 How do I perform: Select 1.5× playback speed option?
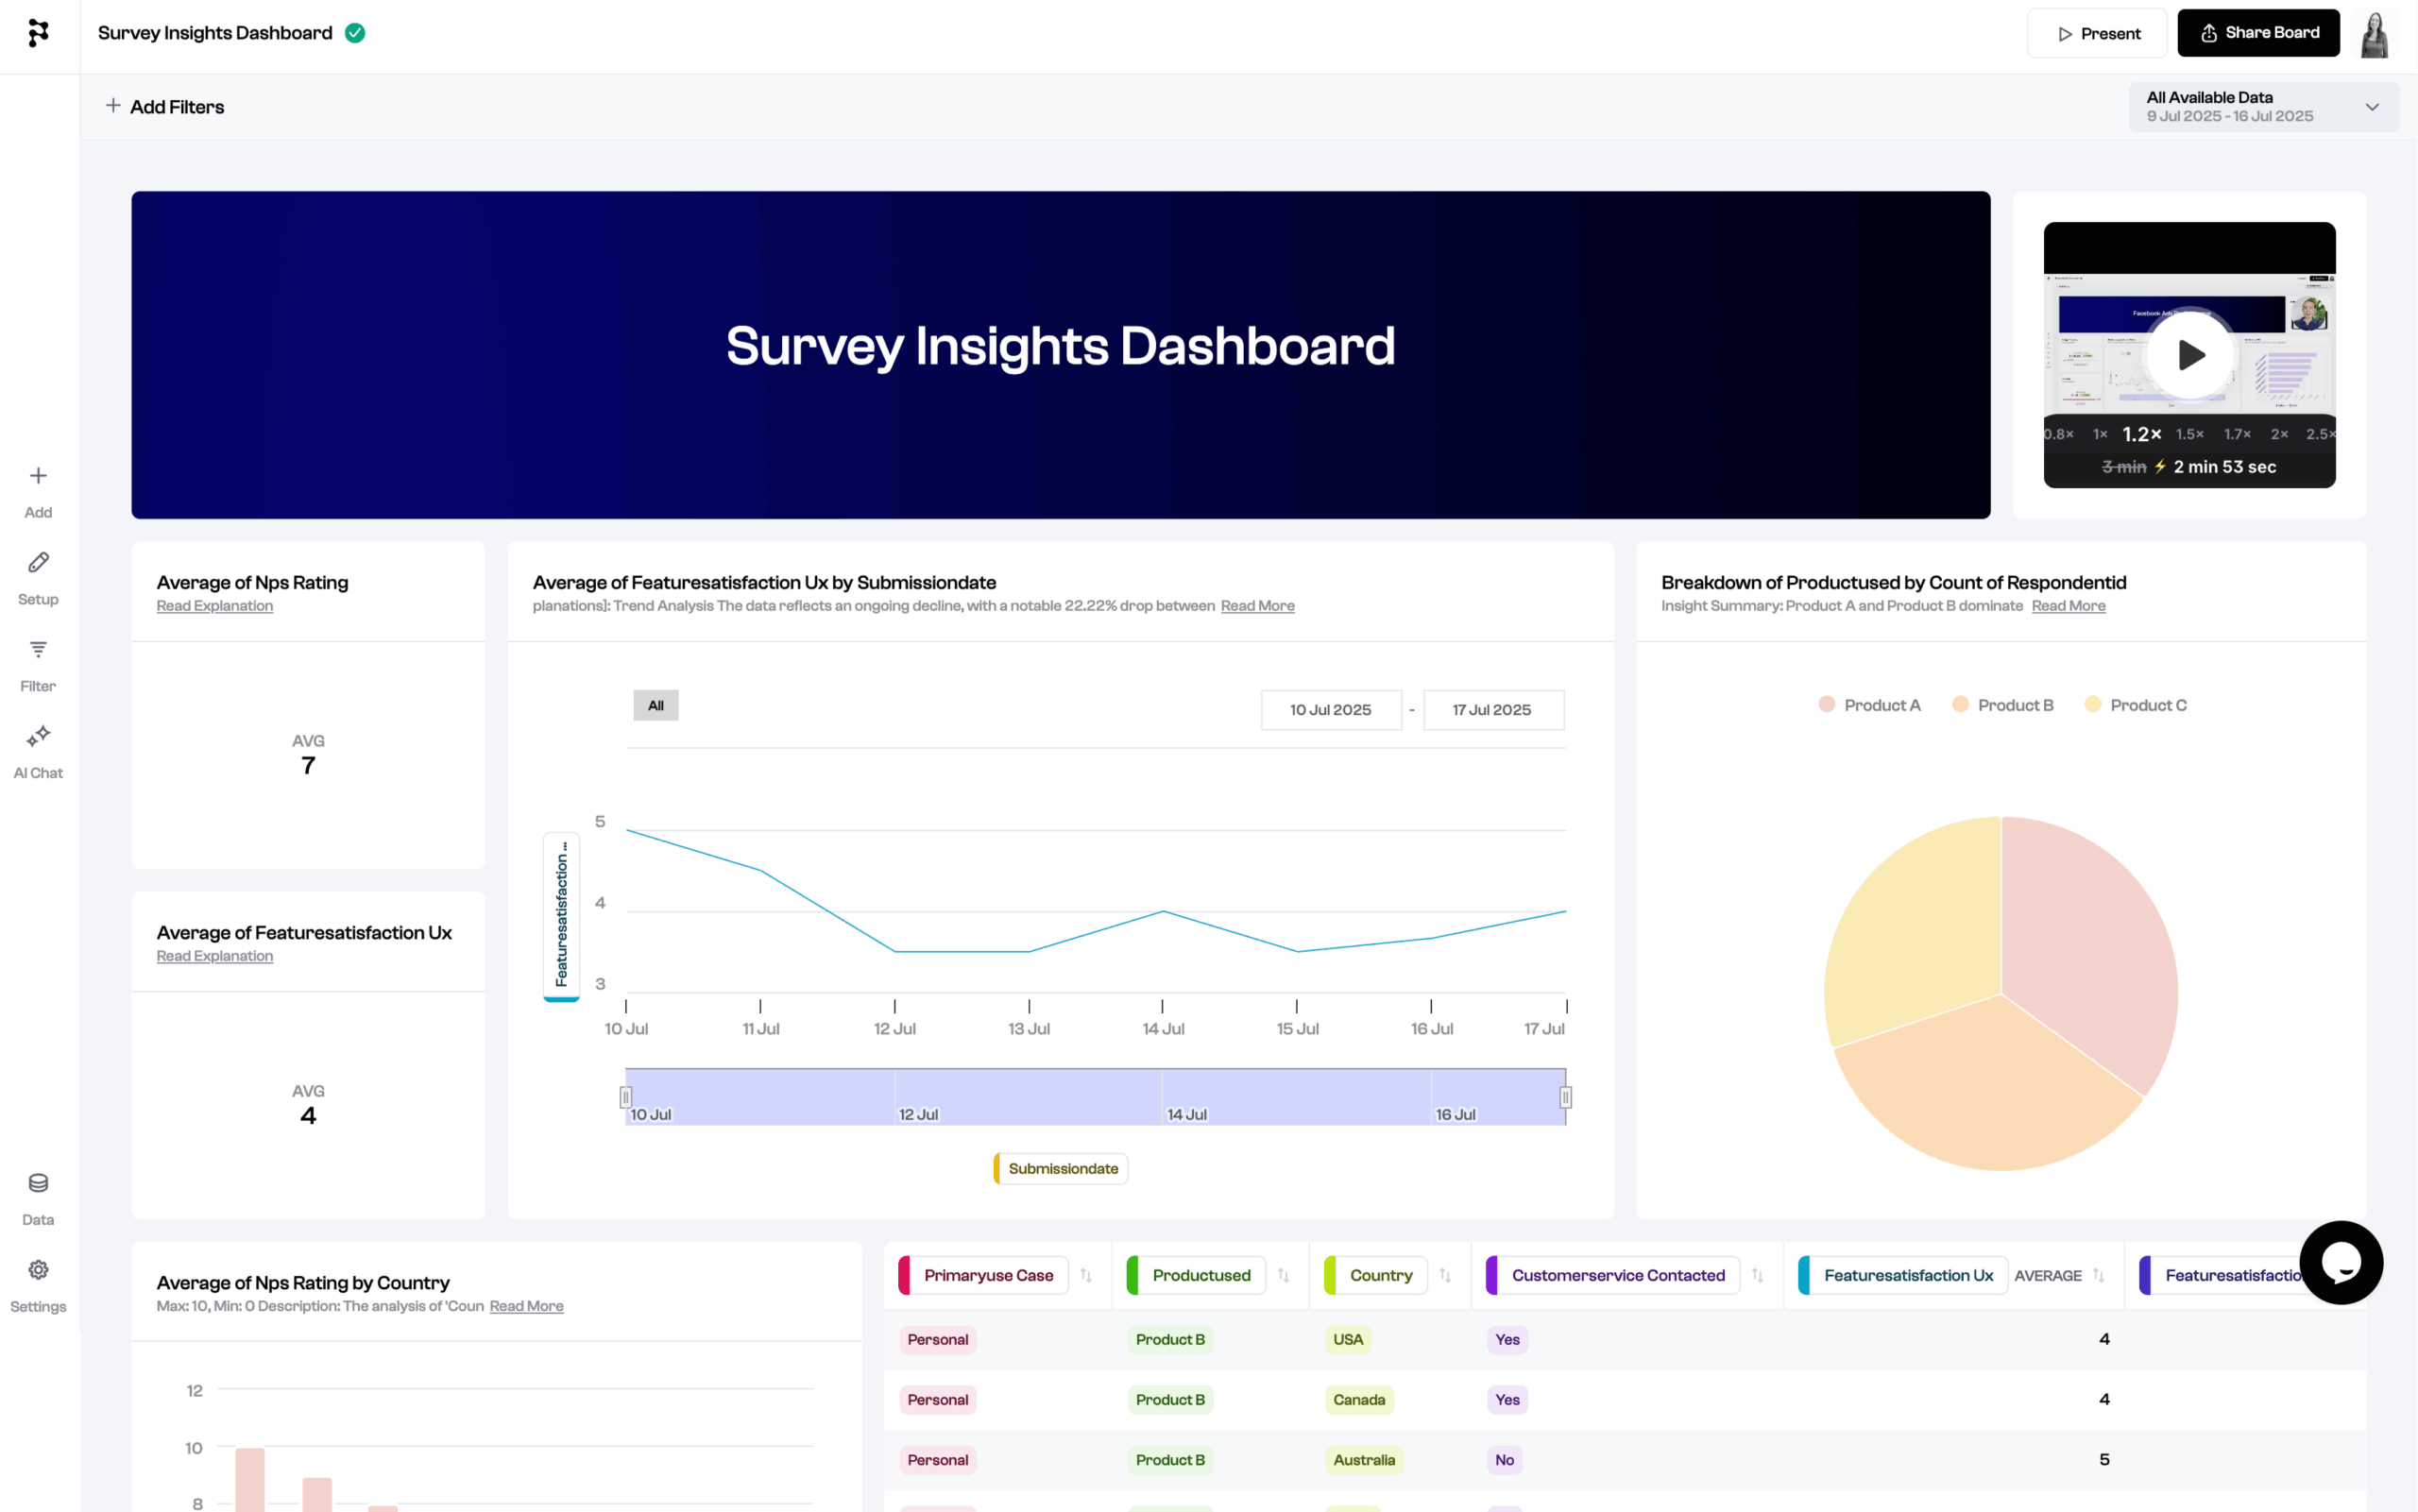coord(2189,434)
